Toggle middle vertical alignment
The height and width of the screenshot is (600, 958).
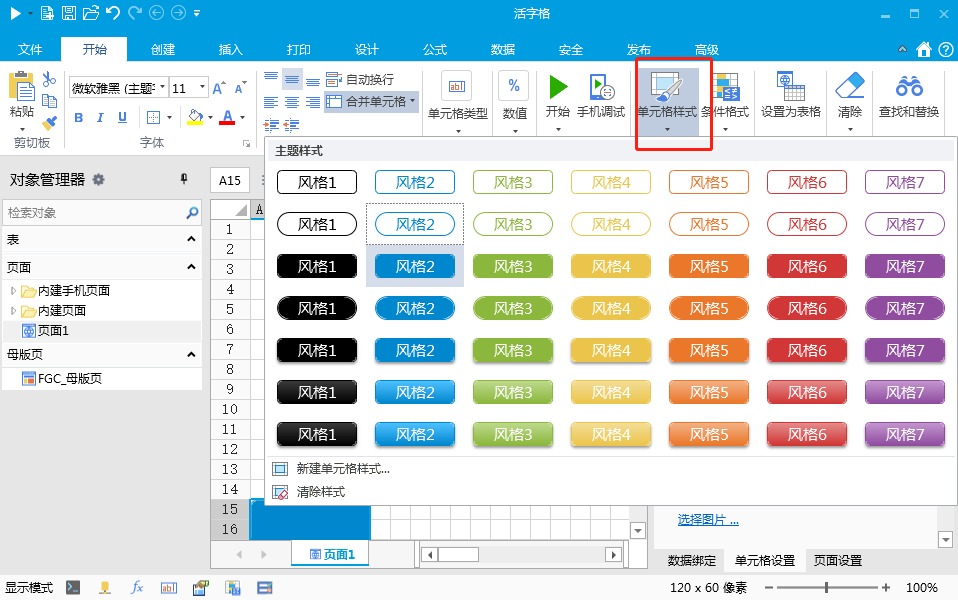pyautogui.click(x=292, y=79)
